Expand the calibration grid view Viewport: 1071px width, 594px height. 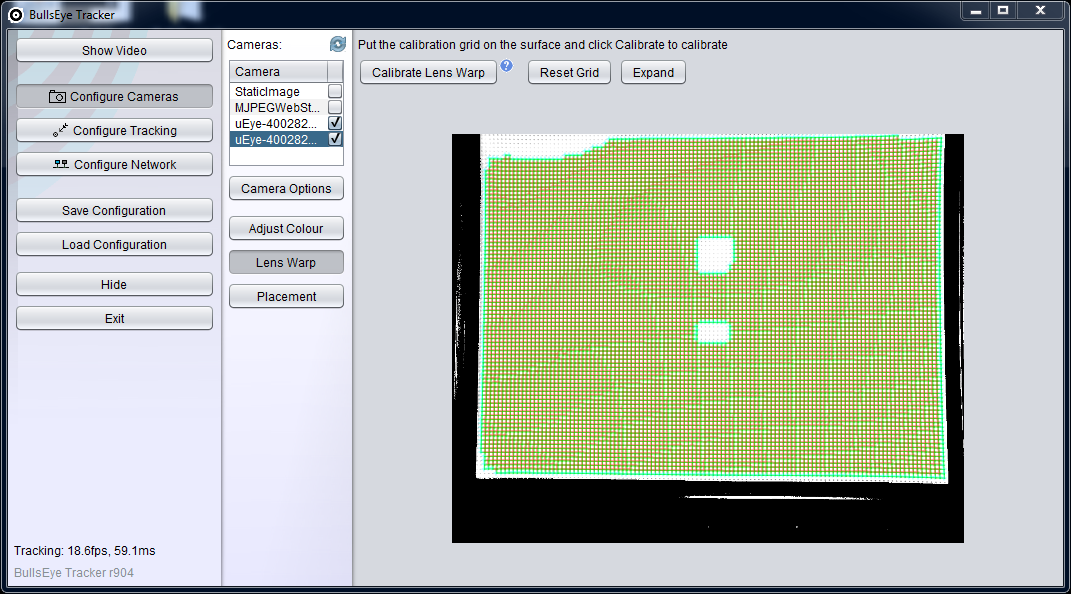(653, 73)
